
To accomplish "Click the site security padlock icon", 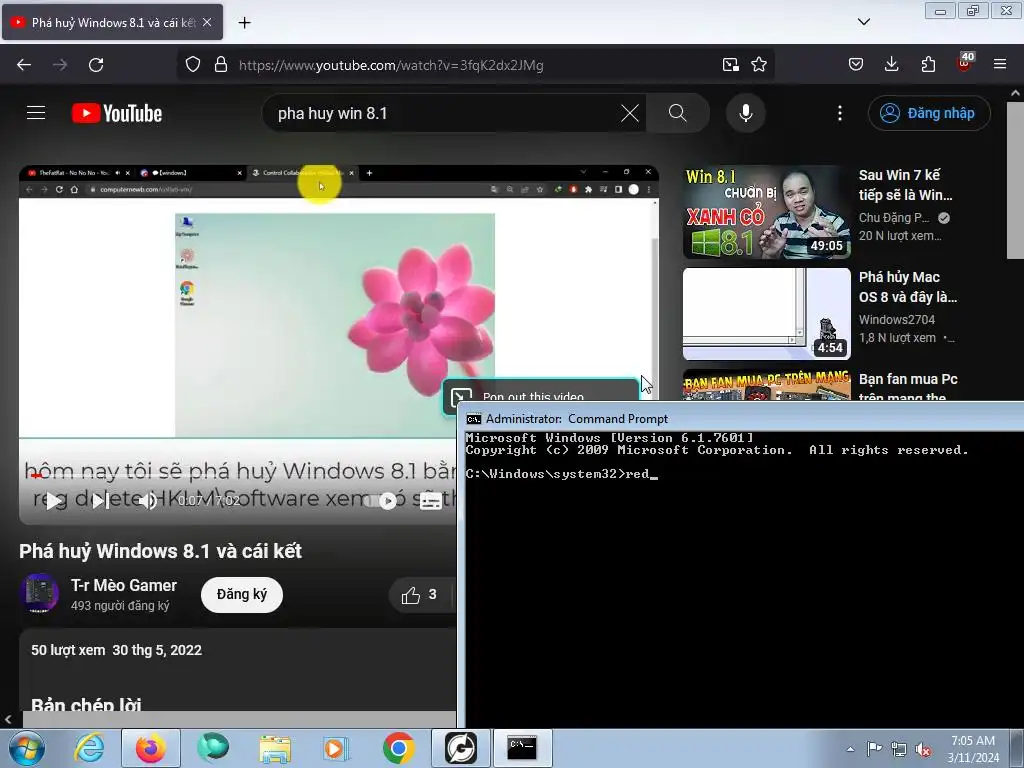I will click(x=221, y=65).
